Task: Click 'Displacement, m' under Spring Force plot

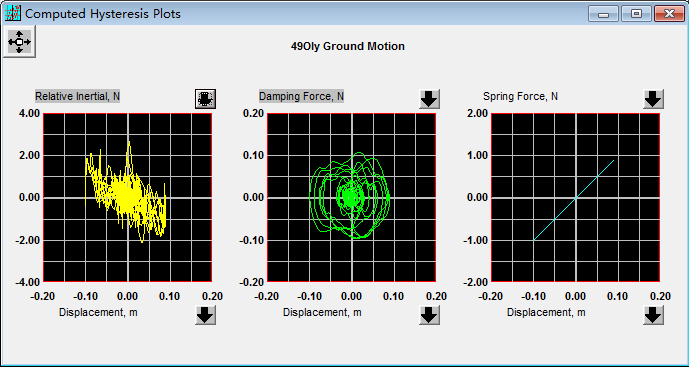Action: click(x=546, y=312)
